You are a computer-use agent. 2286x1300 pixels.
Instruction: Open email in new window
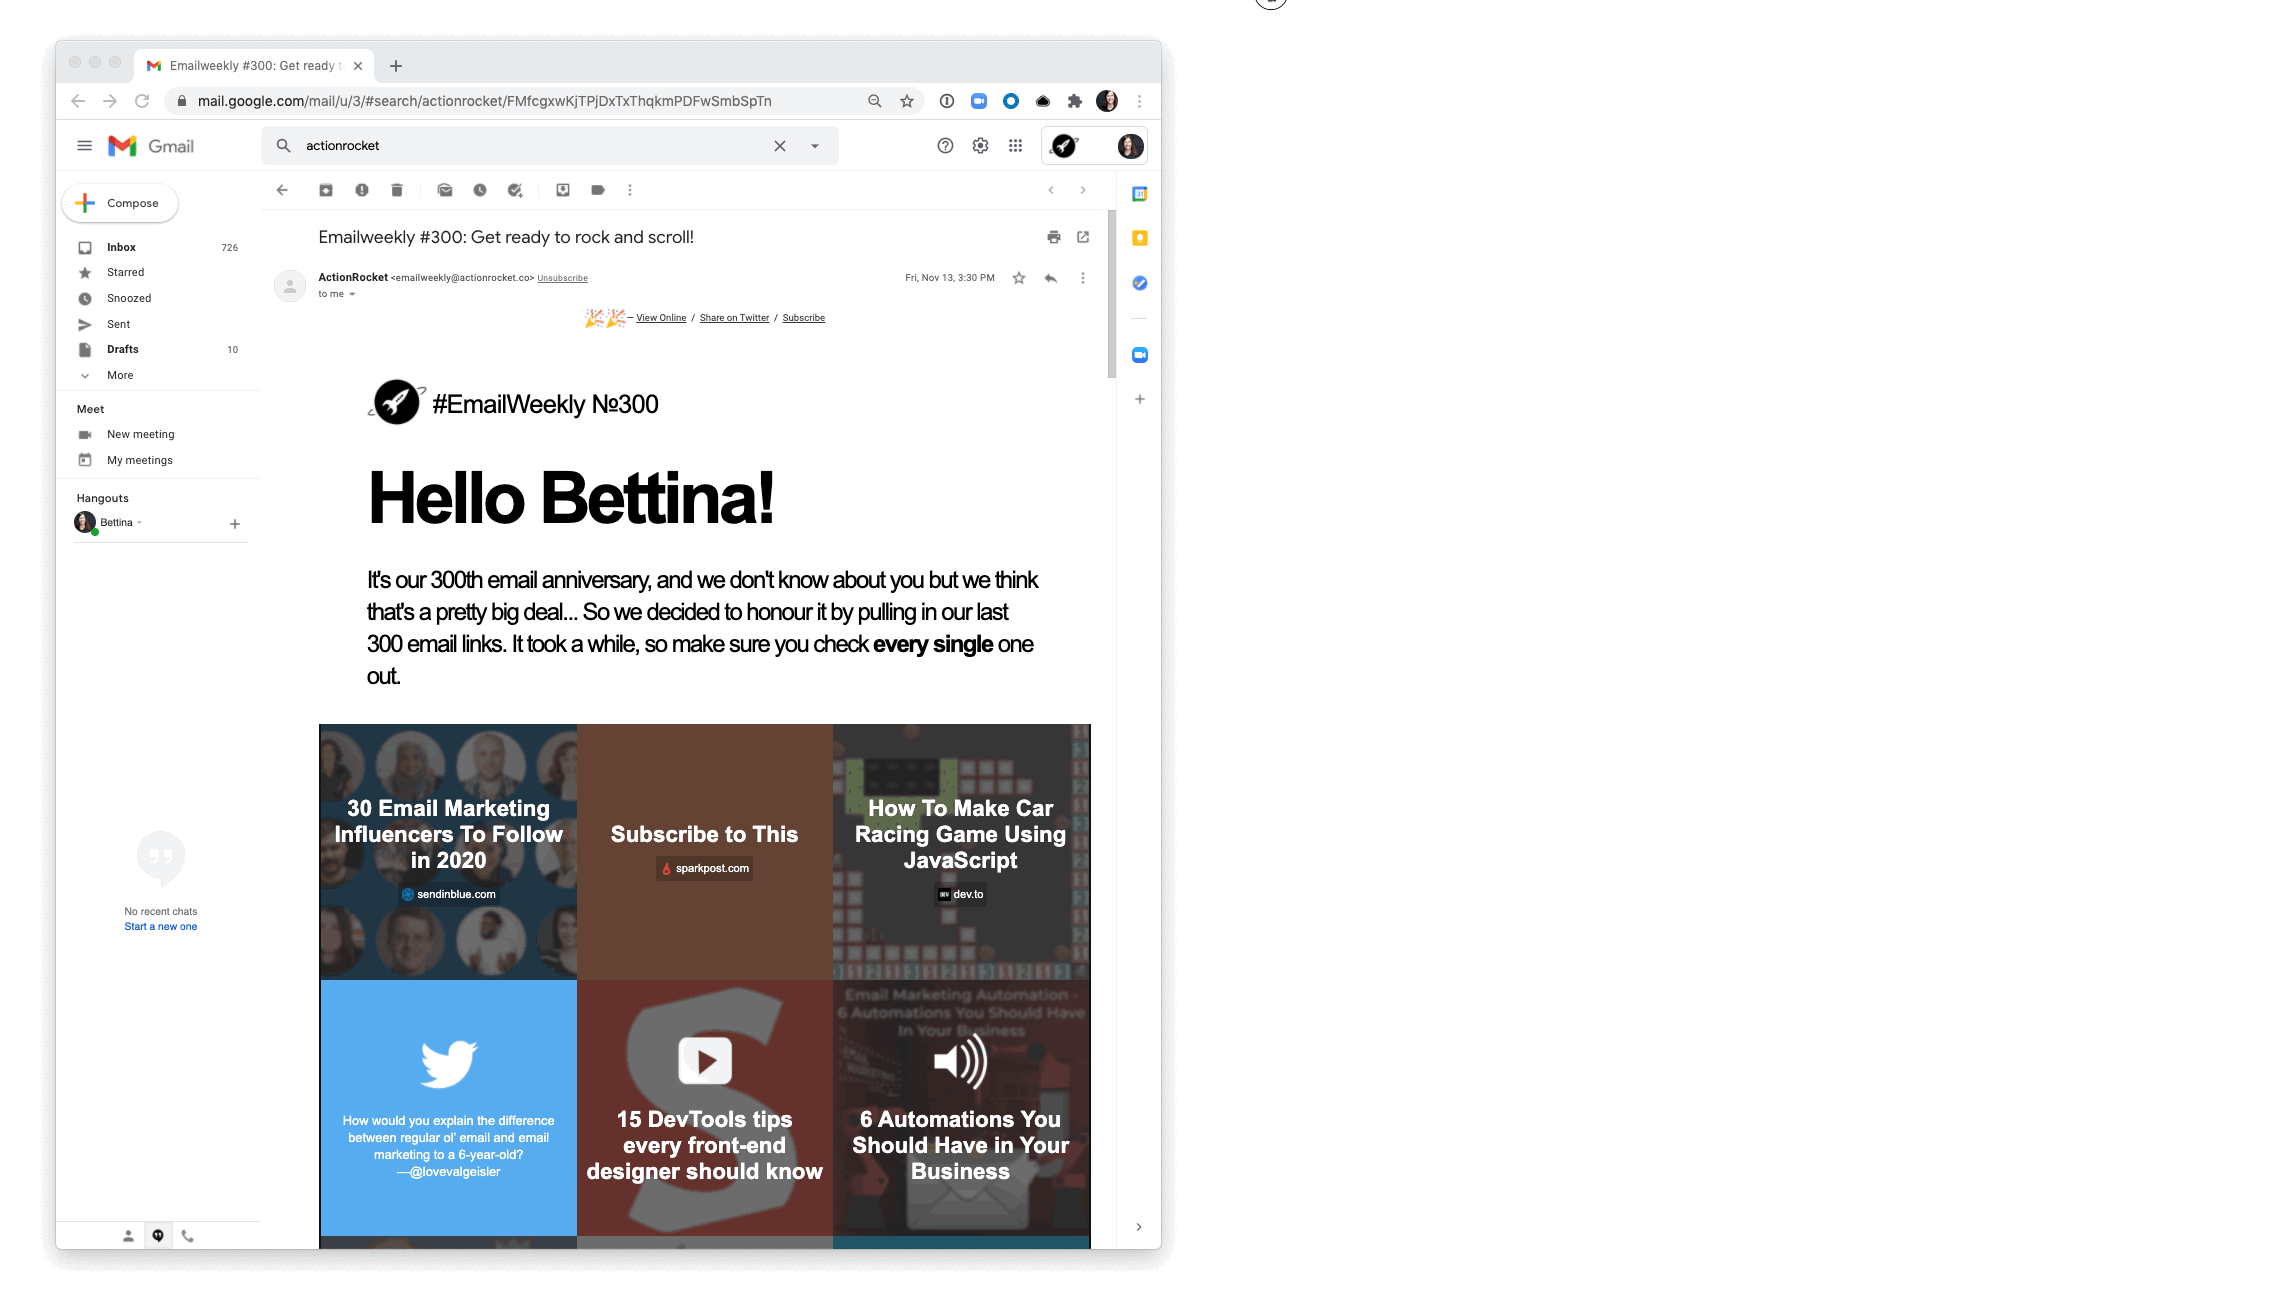(x=1083, y=237)
